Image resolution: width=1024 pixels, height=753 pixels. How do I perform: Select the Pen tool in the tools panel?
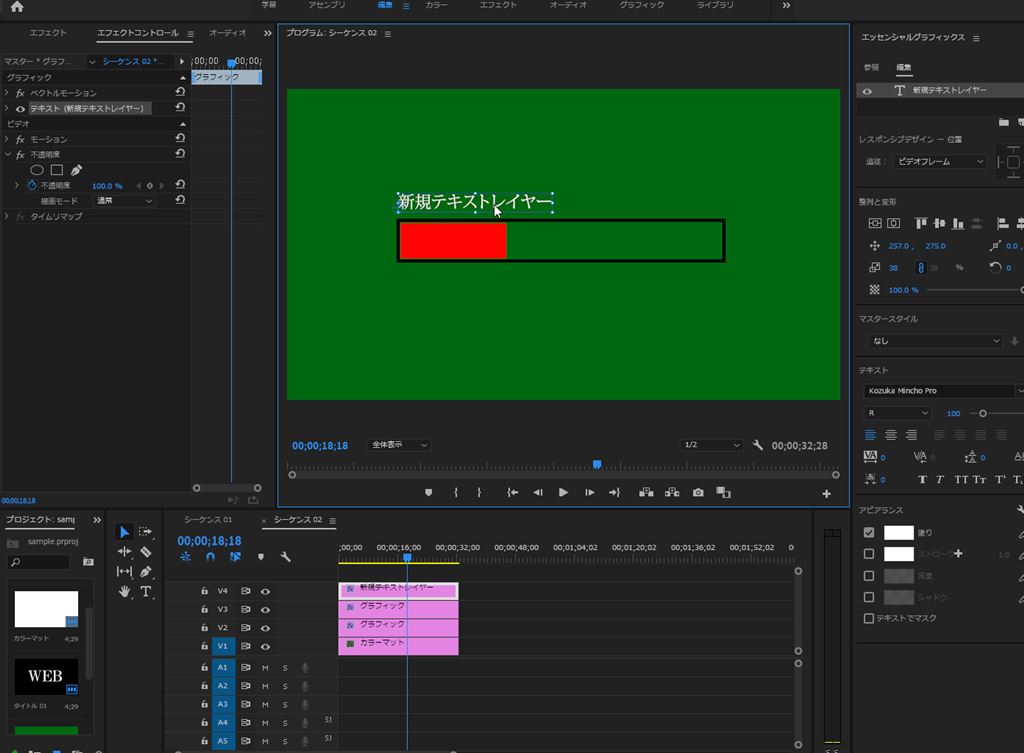[146, 571]
